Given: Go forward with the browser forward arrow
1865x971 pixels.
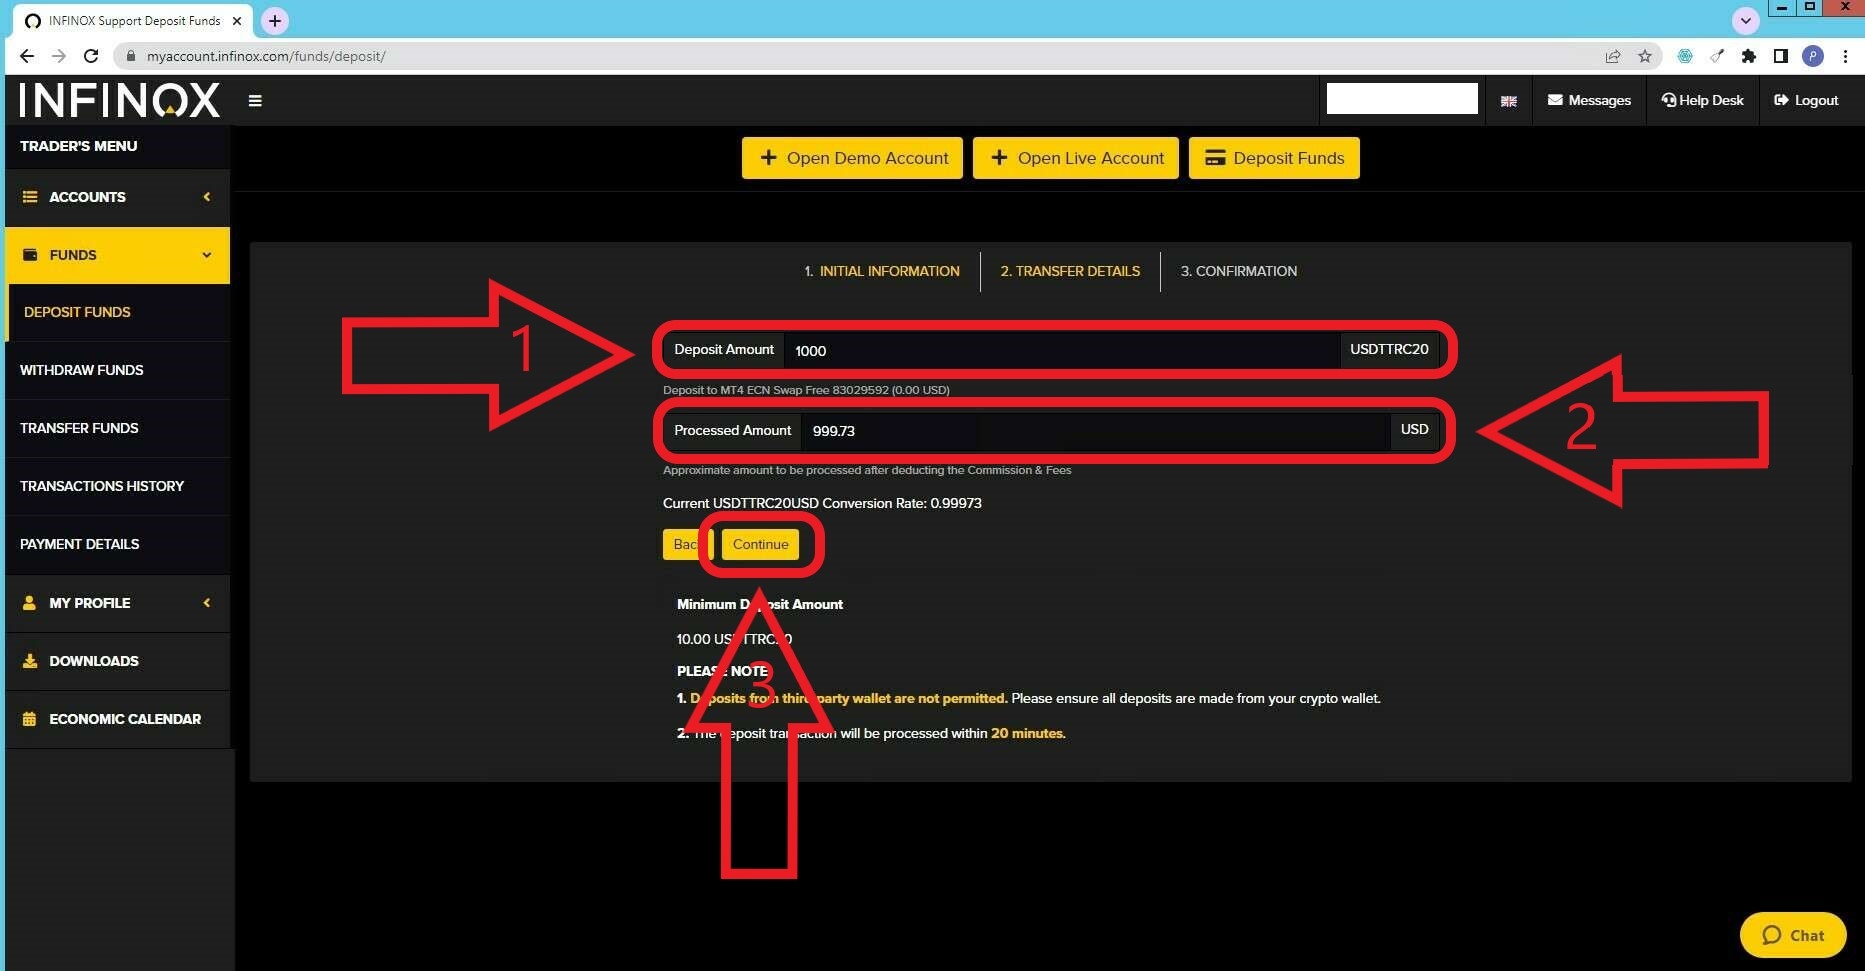Looking at the screenshot, I should click(58, 56).
